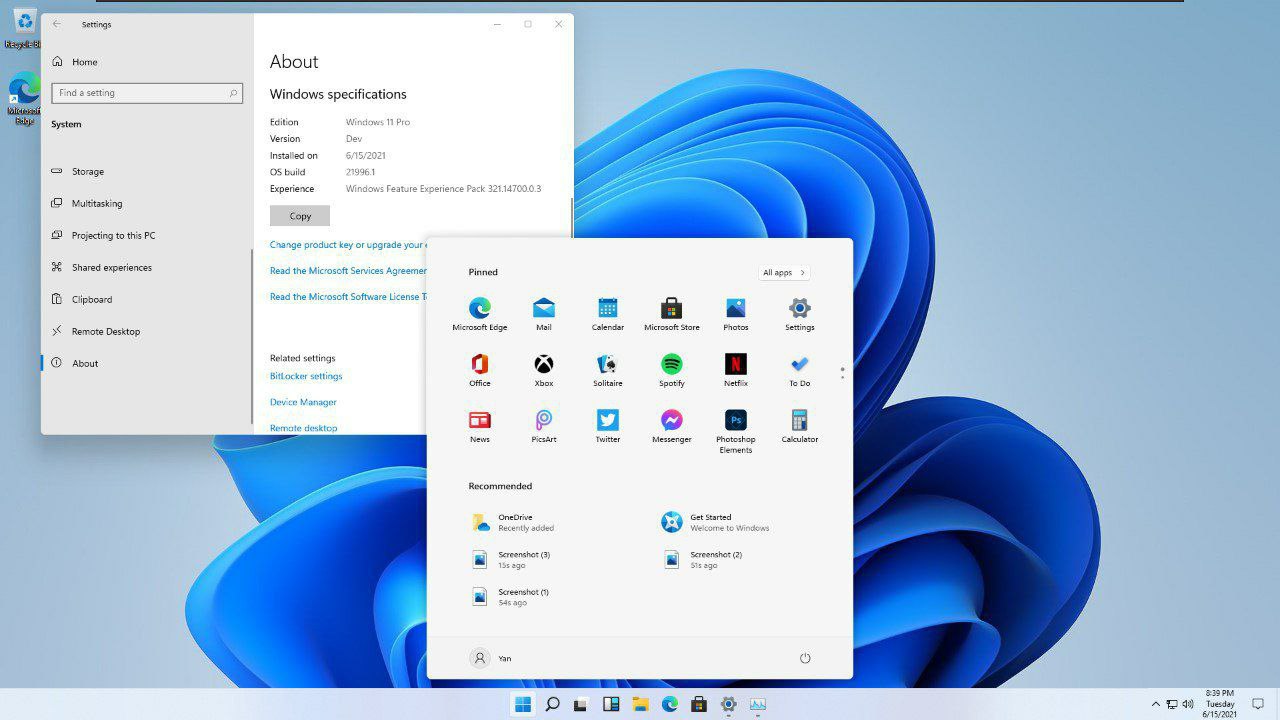
Task: Open Spotify from Start menu
Action: 672,370
